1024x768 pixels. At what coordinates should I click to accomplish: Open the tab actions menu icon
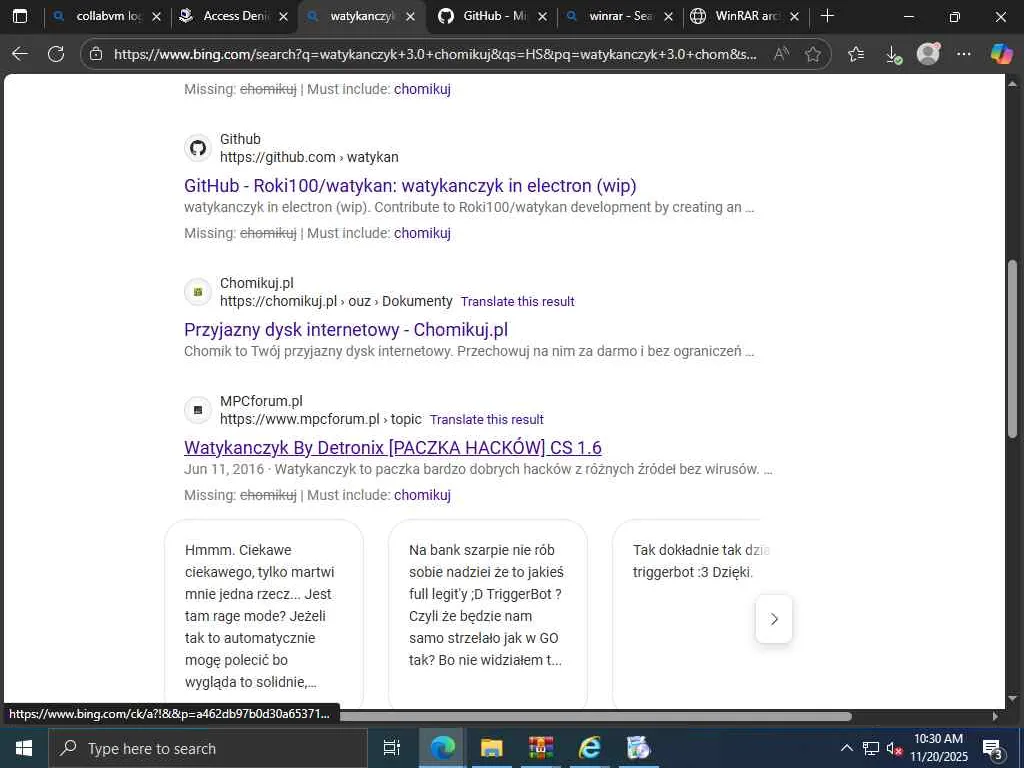(x=20, y=16)
